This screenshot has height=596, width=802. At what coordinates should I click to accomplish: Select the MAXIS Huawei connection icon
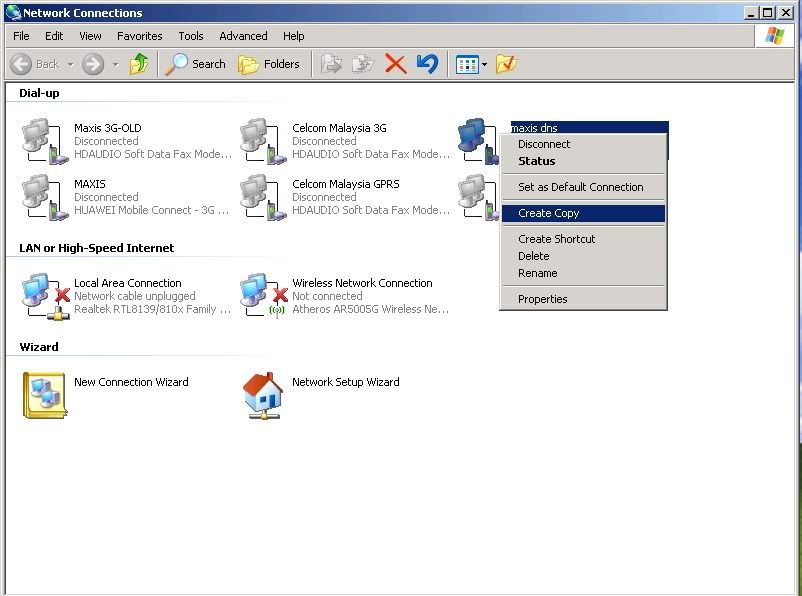[x=45, y=197]
